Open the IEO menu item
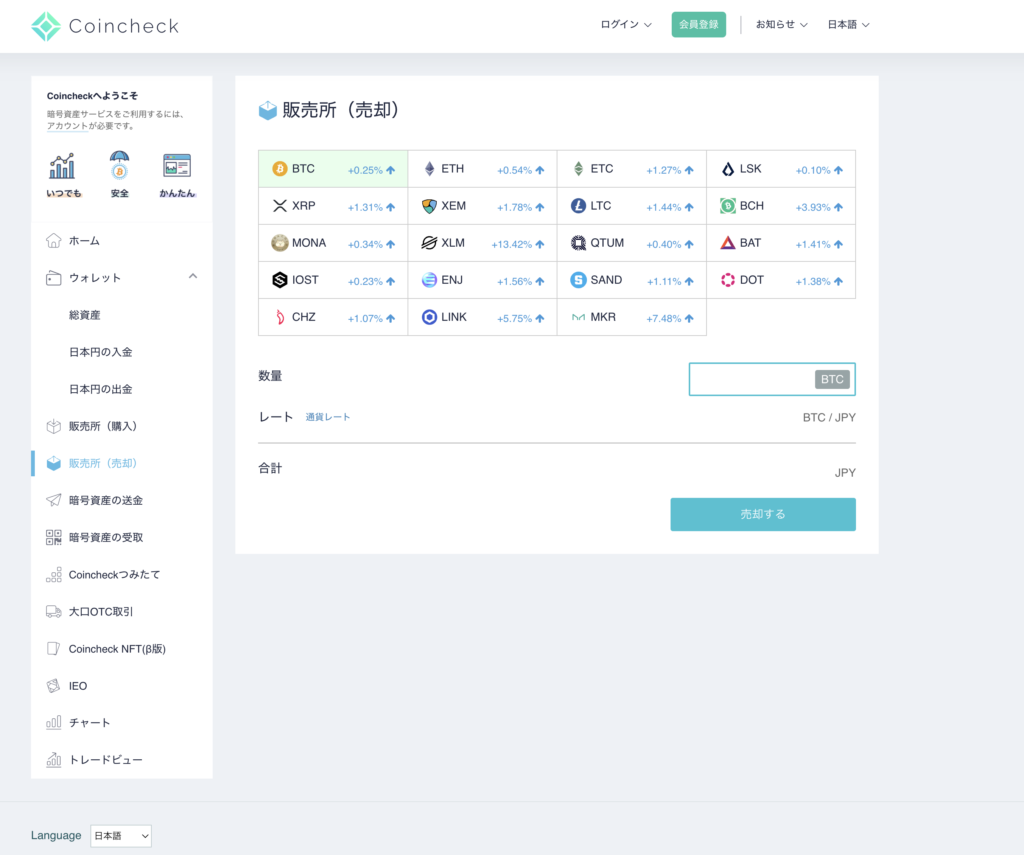Screen dimensions: 1024x855 pos(78,686)
